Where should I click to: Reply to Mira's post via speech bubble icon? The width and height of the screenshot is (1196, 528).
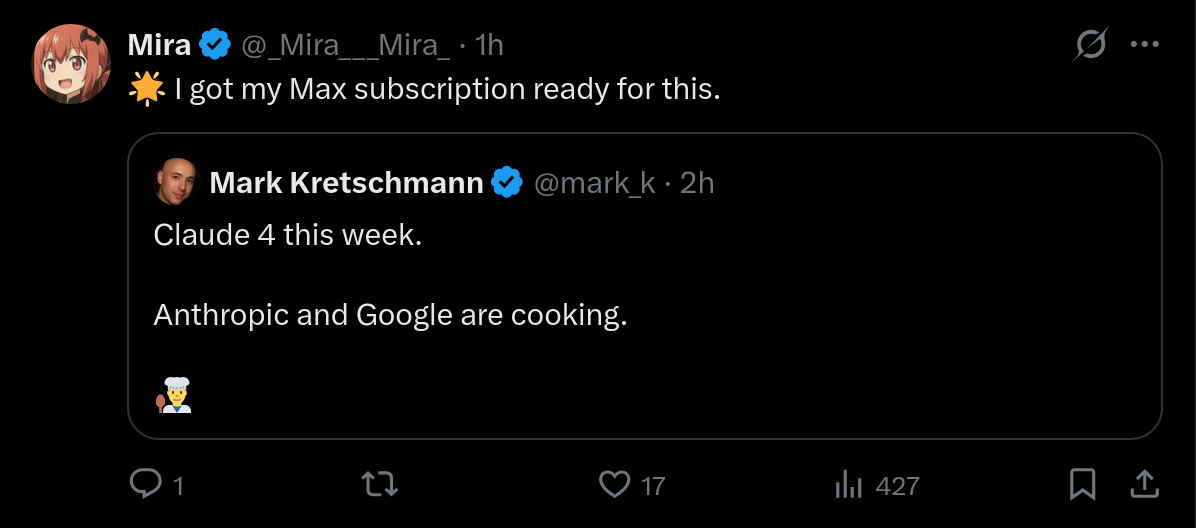point(145,485)
